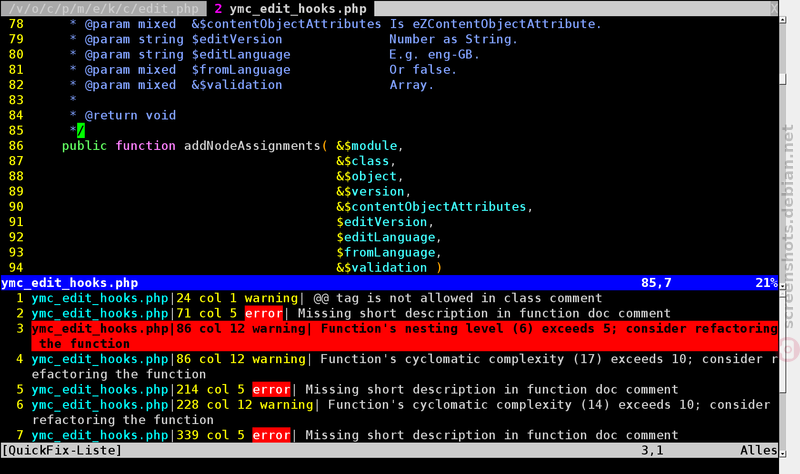
Task: Click $fromLanguage parameter on line 93
Action: [386, 253]
